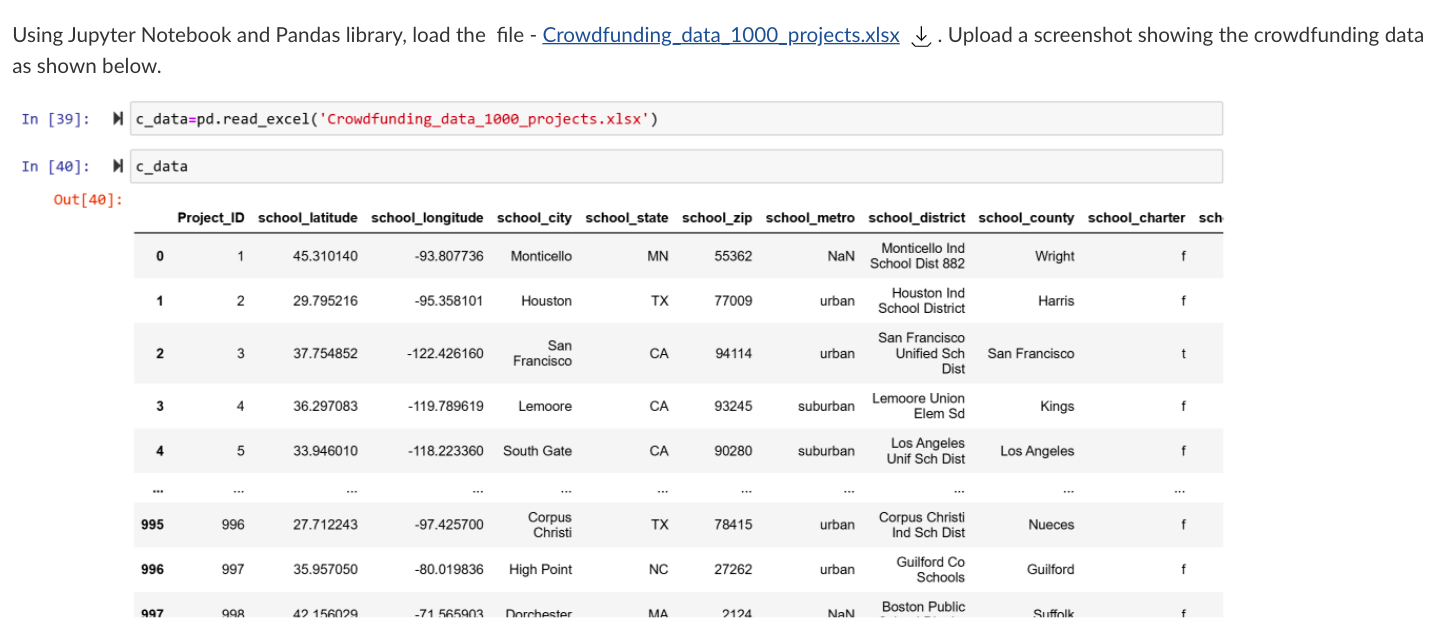Viewport: 1435px width, 642px height.
Task: Click Project_ID value 997
Action: pos(233,570)
